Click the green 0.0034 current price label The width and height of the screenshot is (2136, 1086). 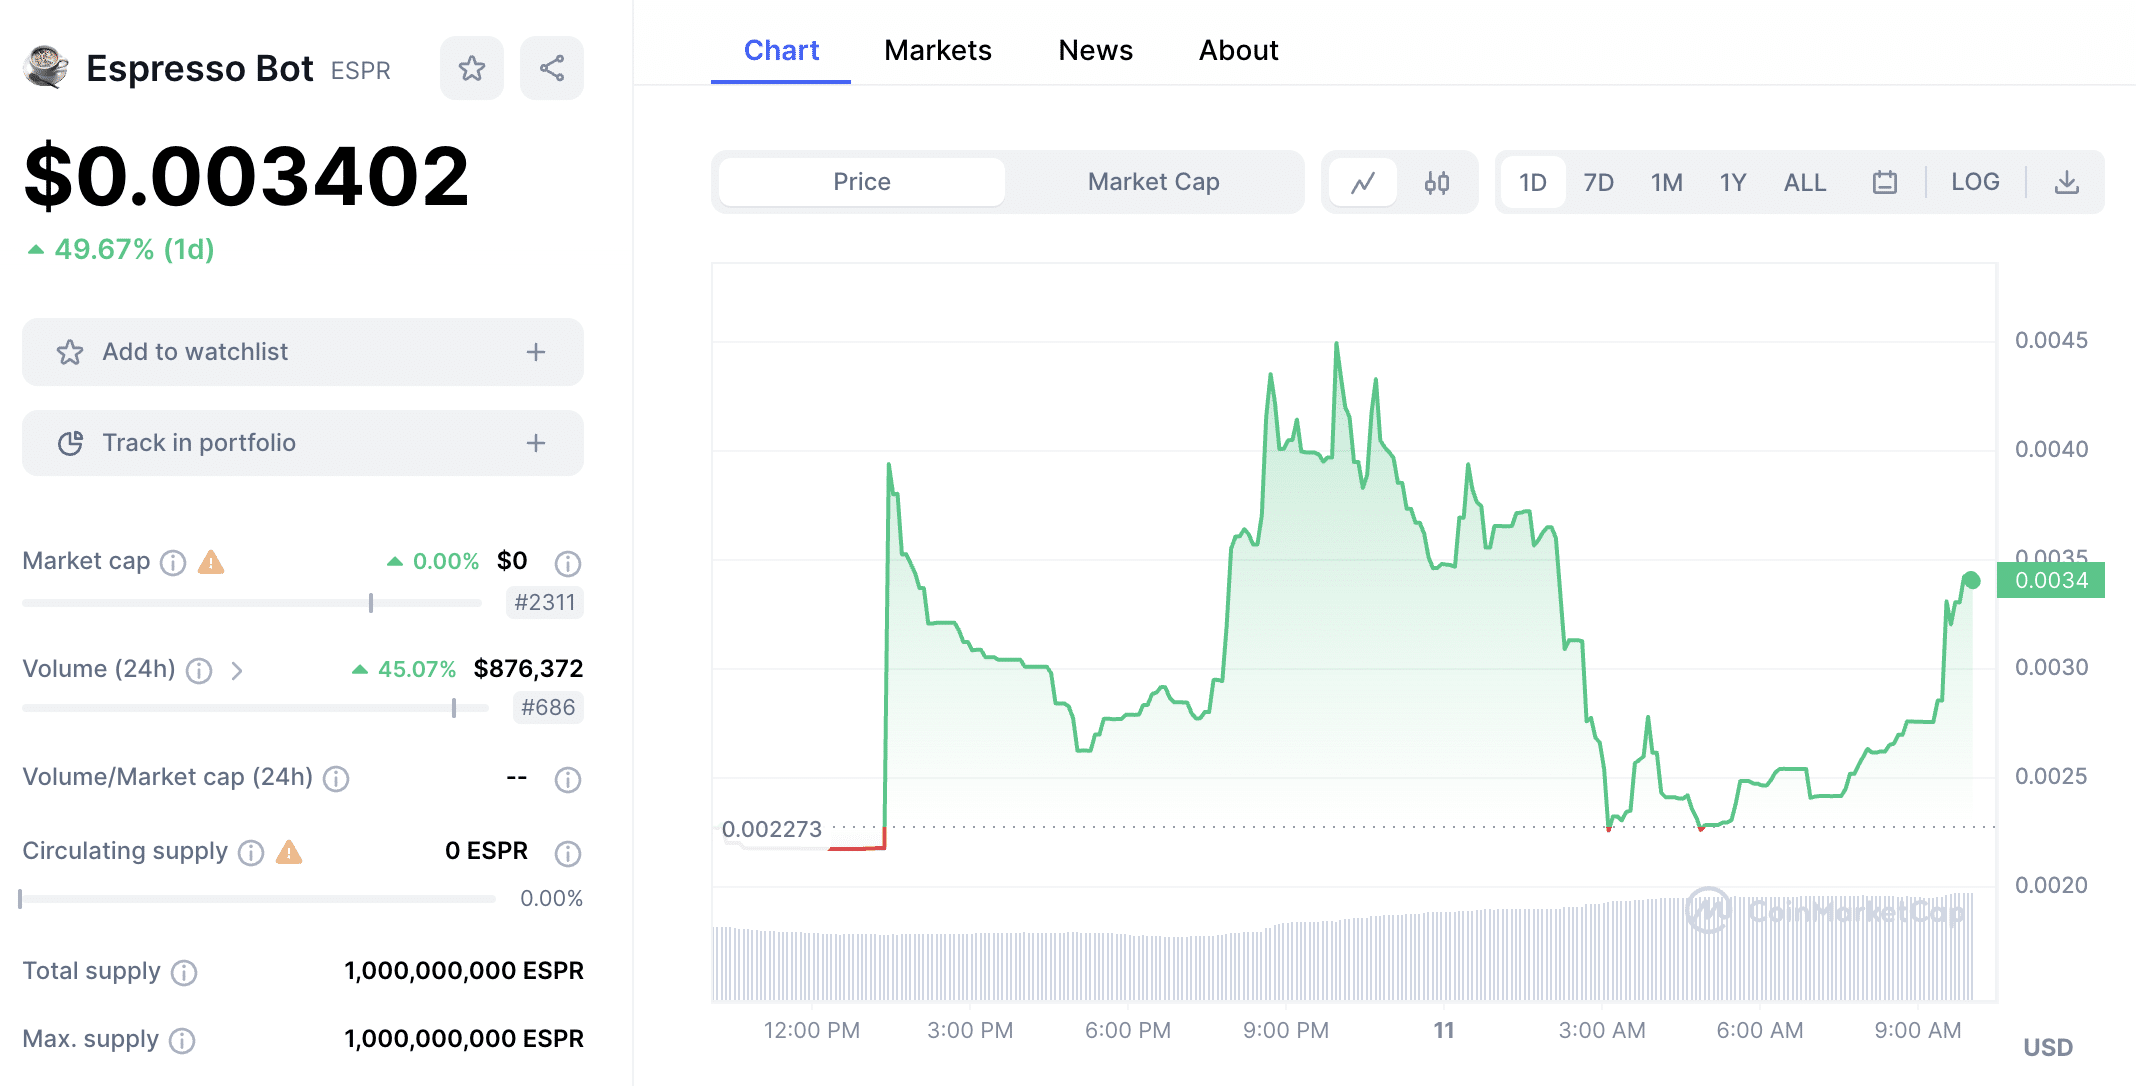point(2051,581)
